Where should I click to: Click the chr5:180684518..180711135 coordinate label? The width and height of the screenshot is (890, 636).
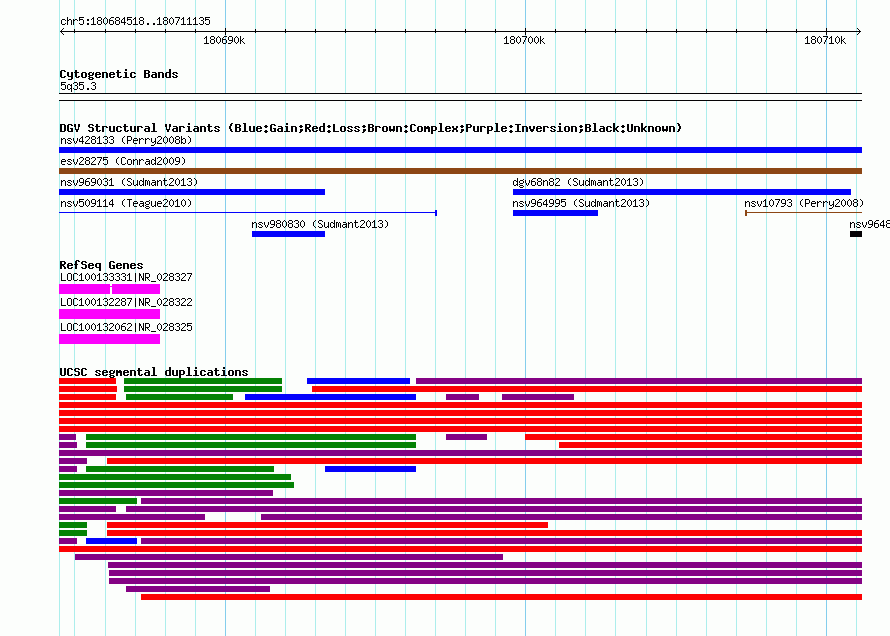(x=135, y=22)
